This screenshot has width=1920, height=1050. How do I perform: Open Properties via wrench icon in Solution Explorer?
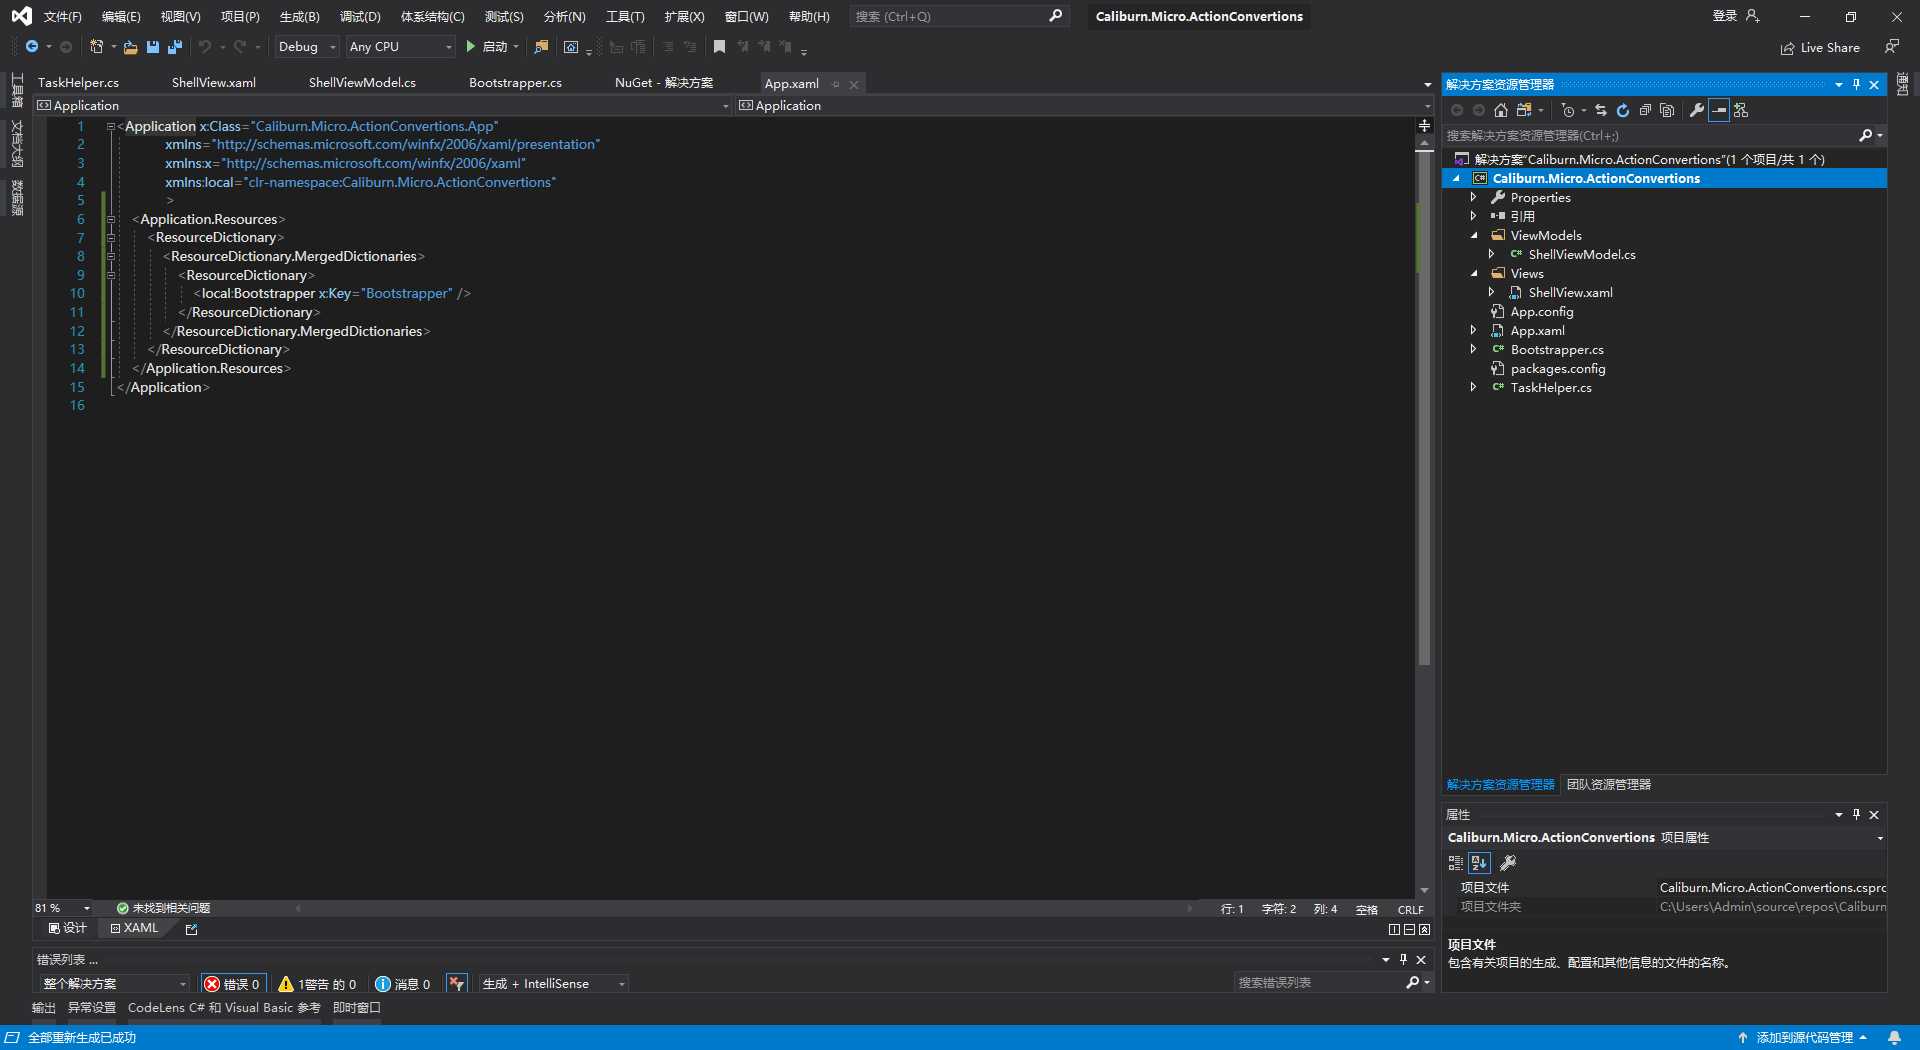1697,110
